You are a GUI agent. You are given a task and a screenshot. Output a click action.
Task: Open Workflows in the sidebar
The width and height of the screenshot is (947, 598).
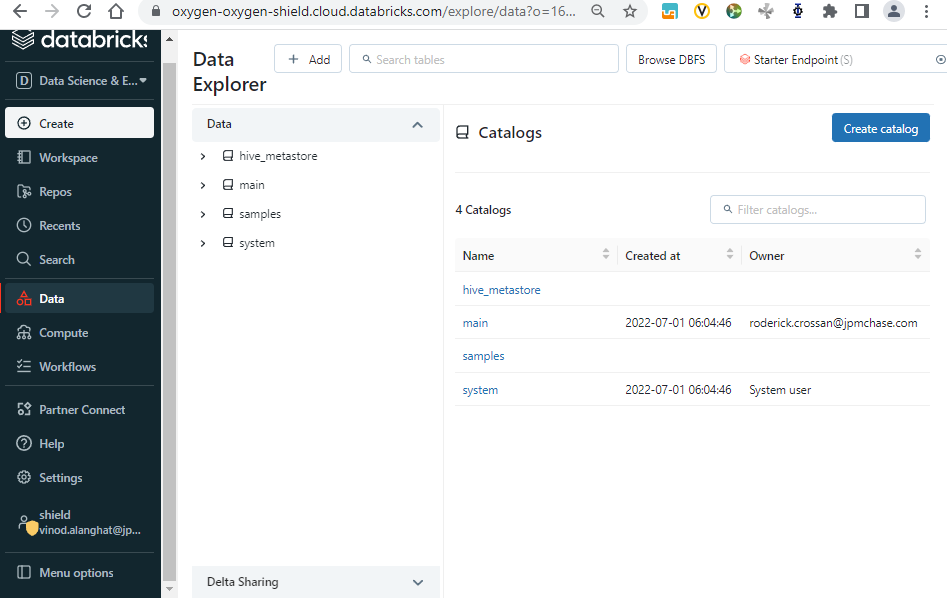(79, 367)
